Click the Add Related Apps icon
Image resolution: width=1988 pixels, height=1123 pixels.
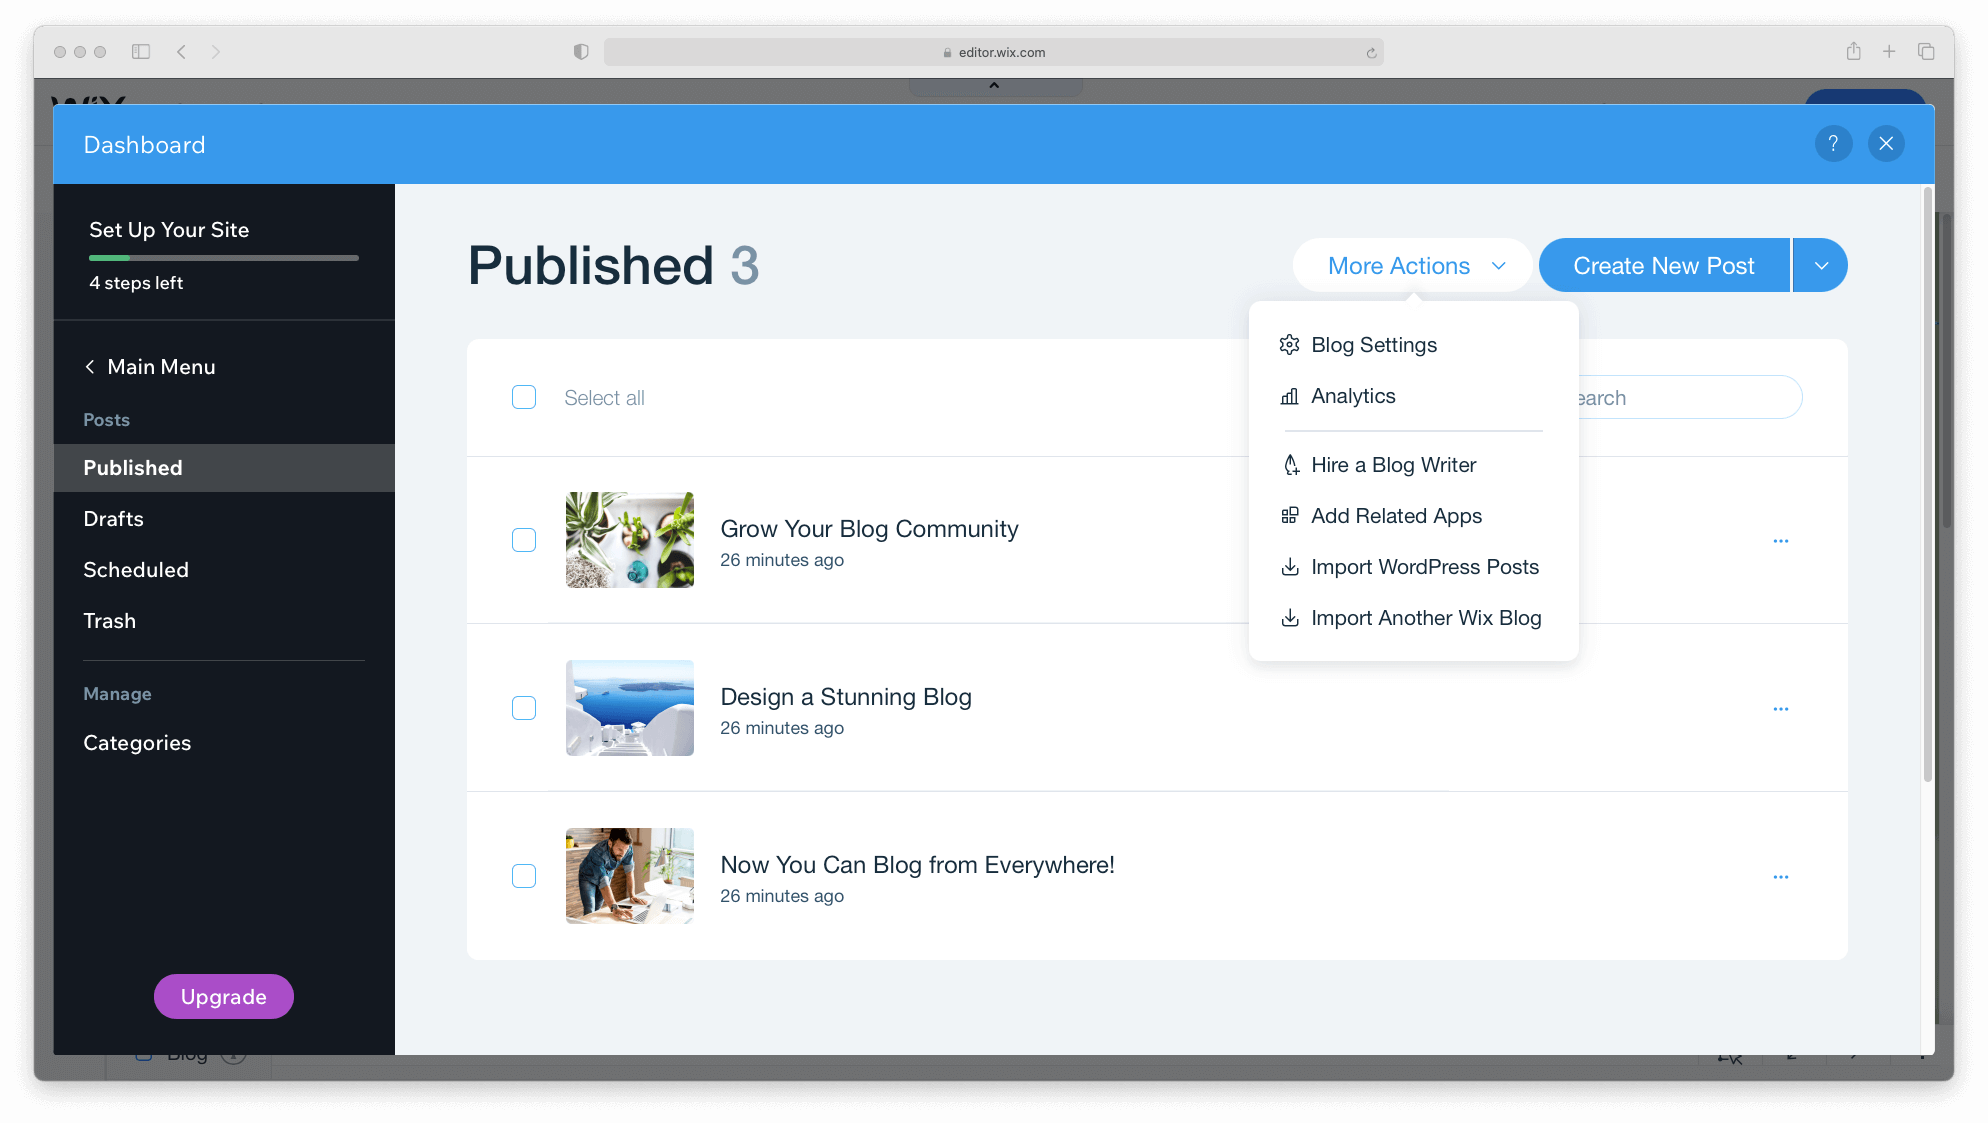point(1288,515)
